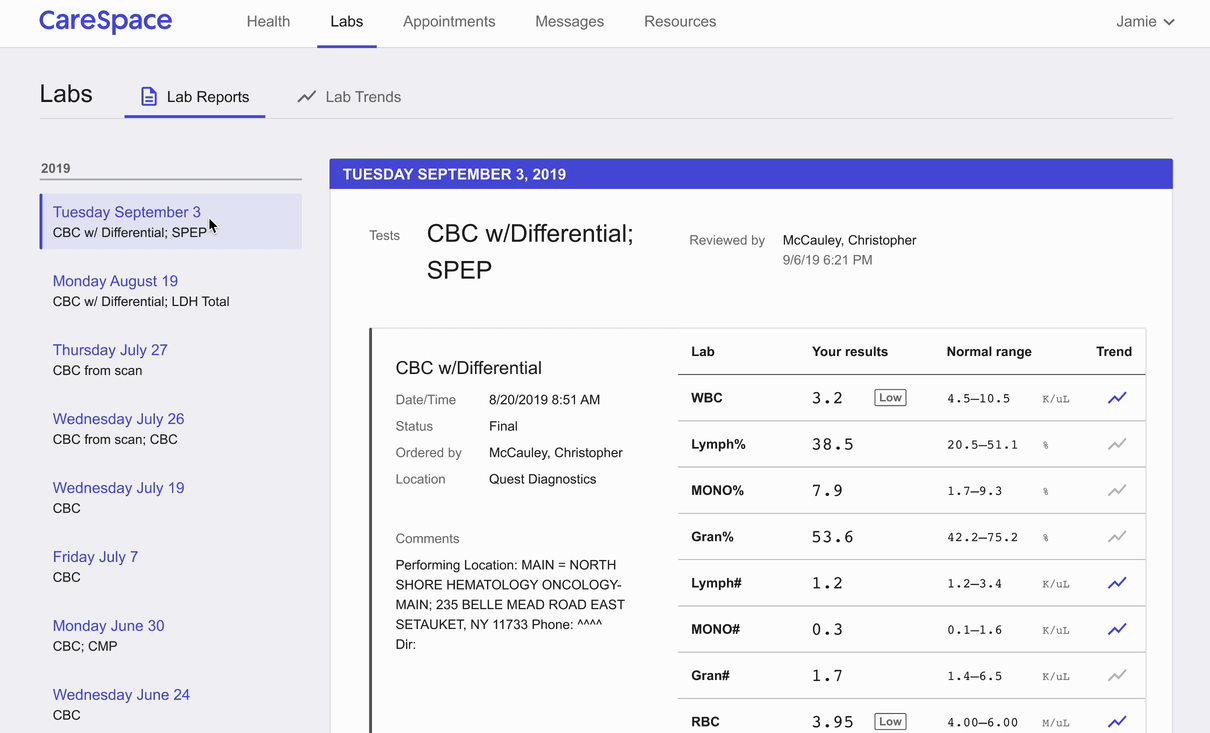1210x733 pixels.
Task: Open the Monday June 30 CBC; CMP report
Action: (108, 626)
